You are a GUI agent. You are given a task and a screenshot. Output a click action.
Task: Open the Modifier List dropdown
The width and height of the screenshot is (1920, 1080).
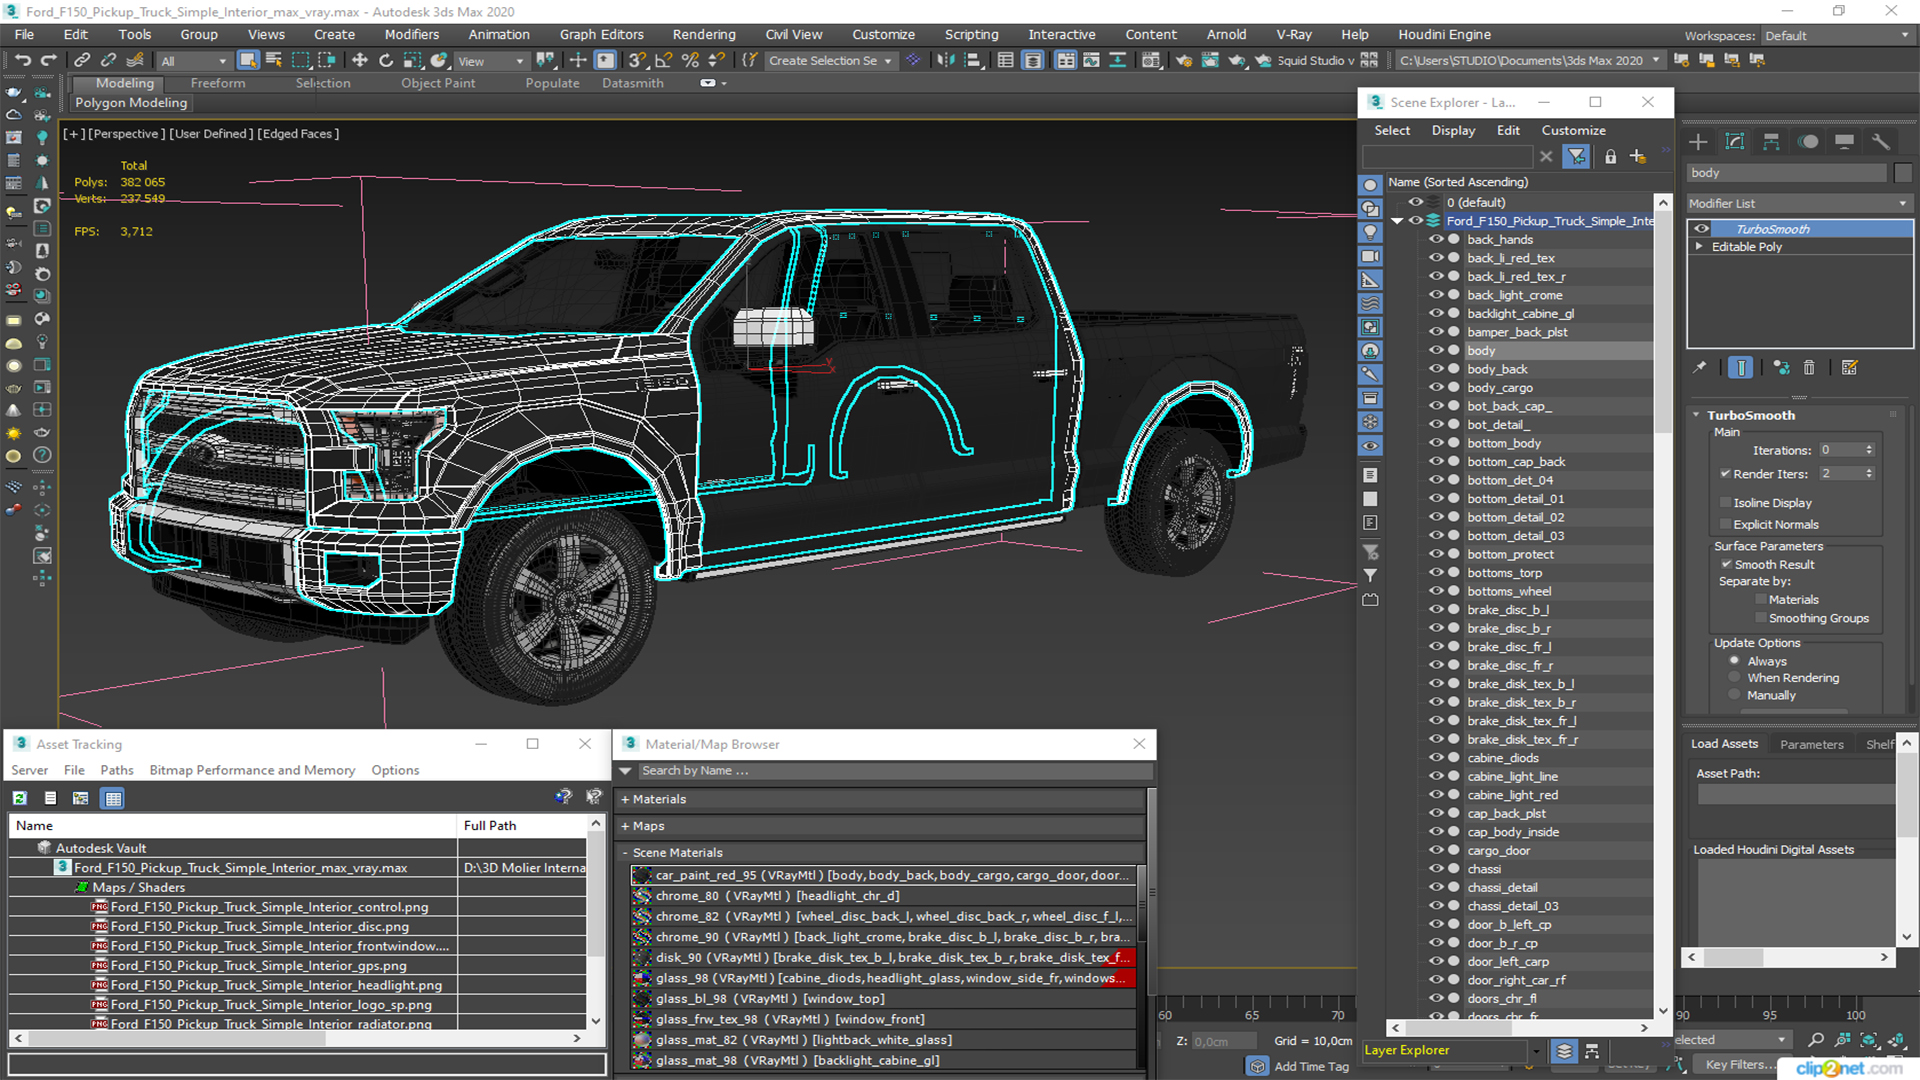1799,203
